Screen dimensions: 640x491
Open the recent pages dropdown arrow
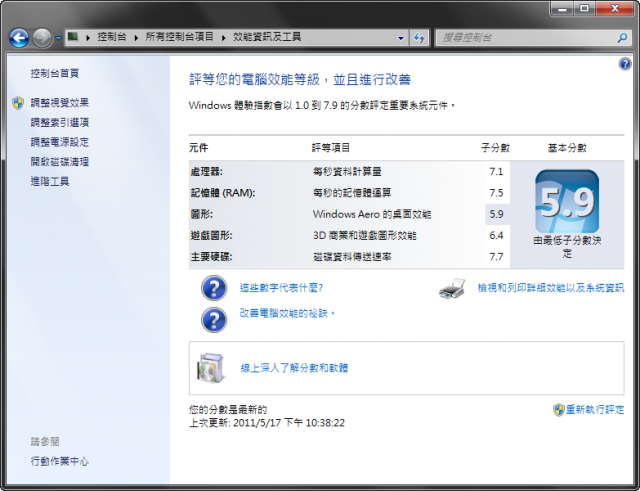point(58,38)
